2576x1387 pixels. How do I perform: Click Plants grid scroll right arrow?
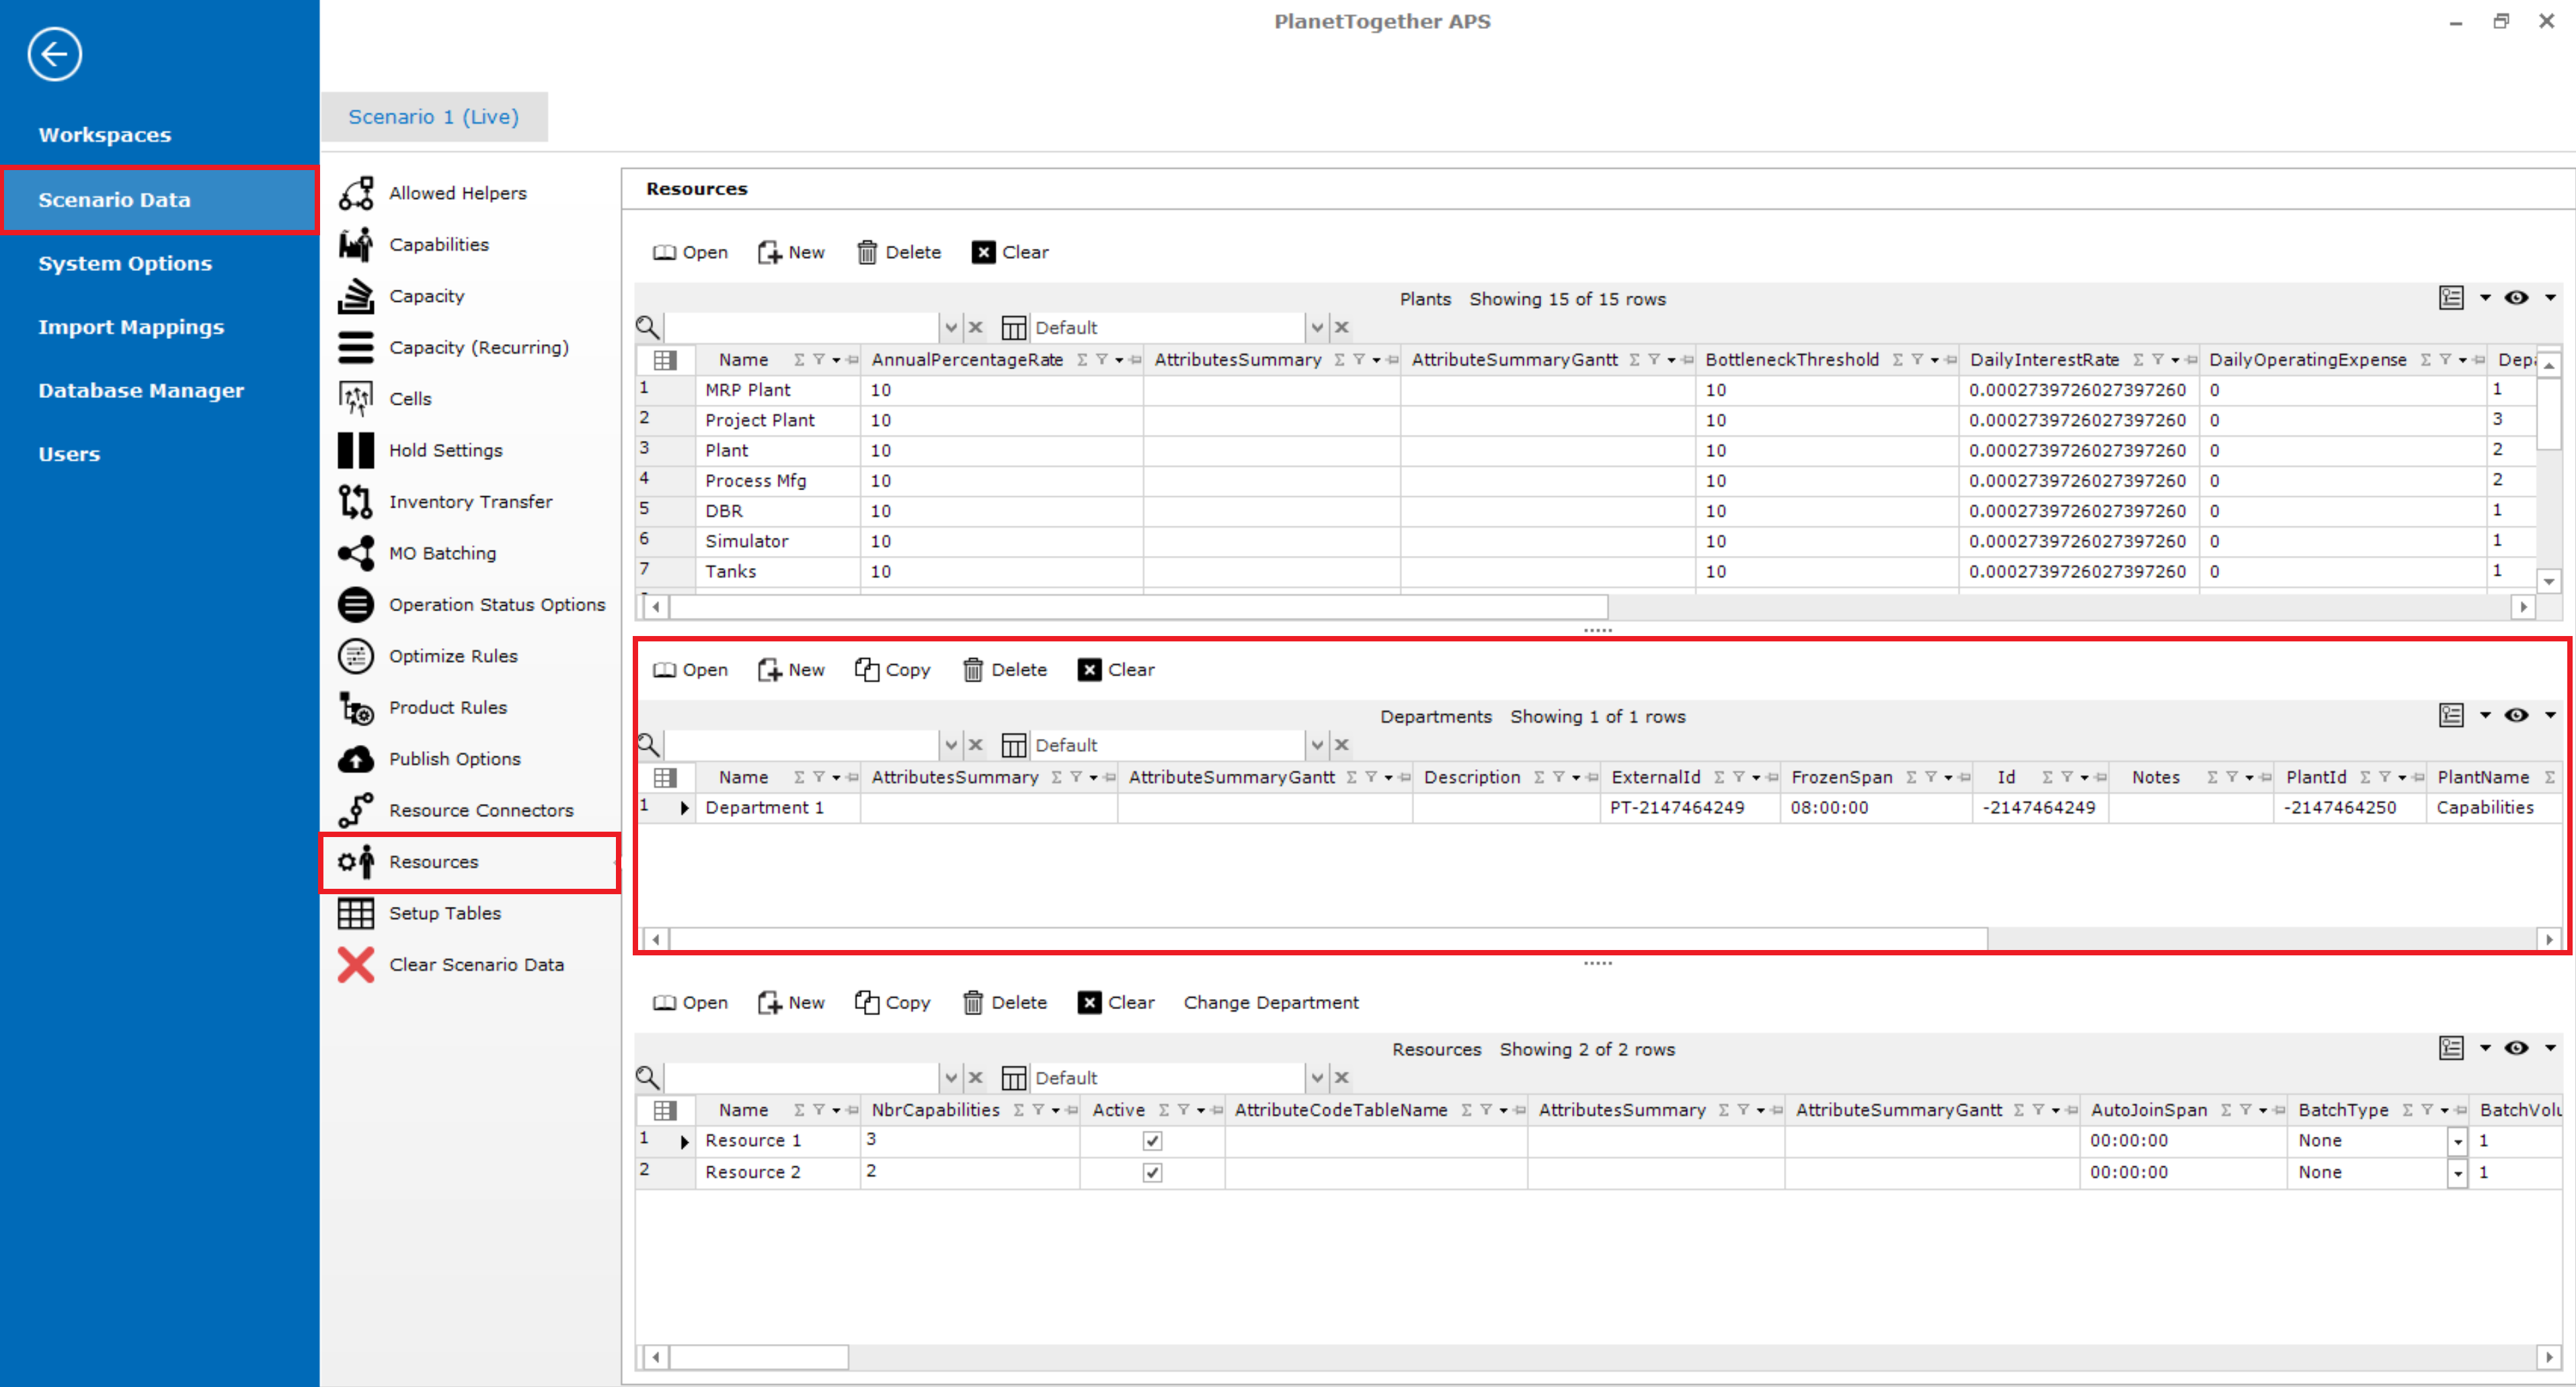(2523, 607)
